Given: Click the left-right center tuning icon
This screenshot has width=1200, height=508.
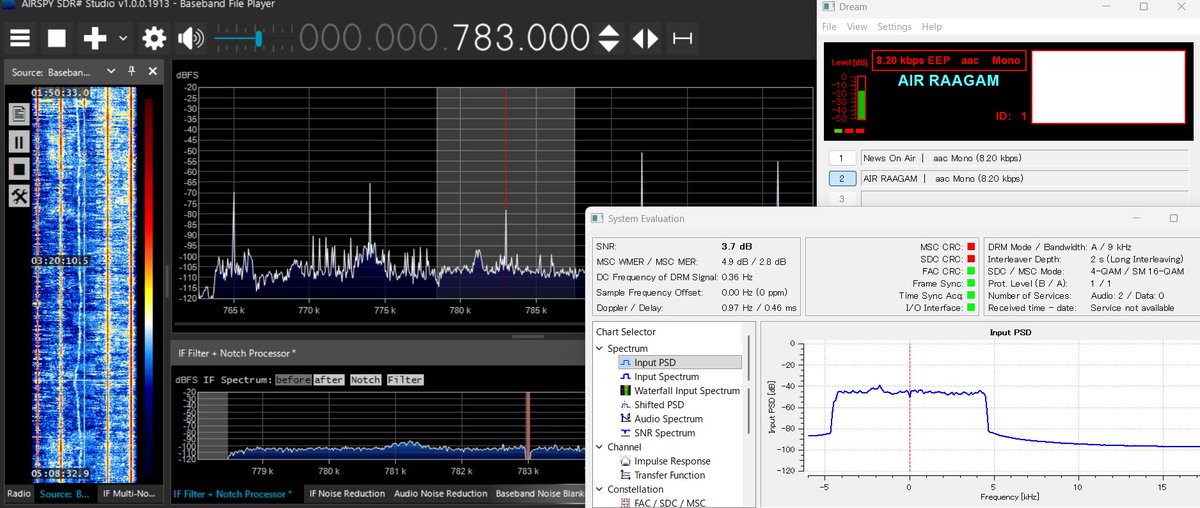Looking at the screenshot, I should click(x=645, y=38).
